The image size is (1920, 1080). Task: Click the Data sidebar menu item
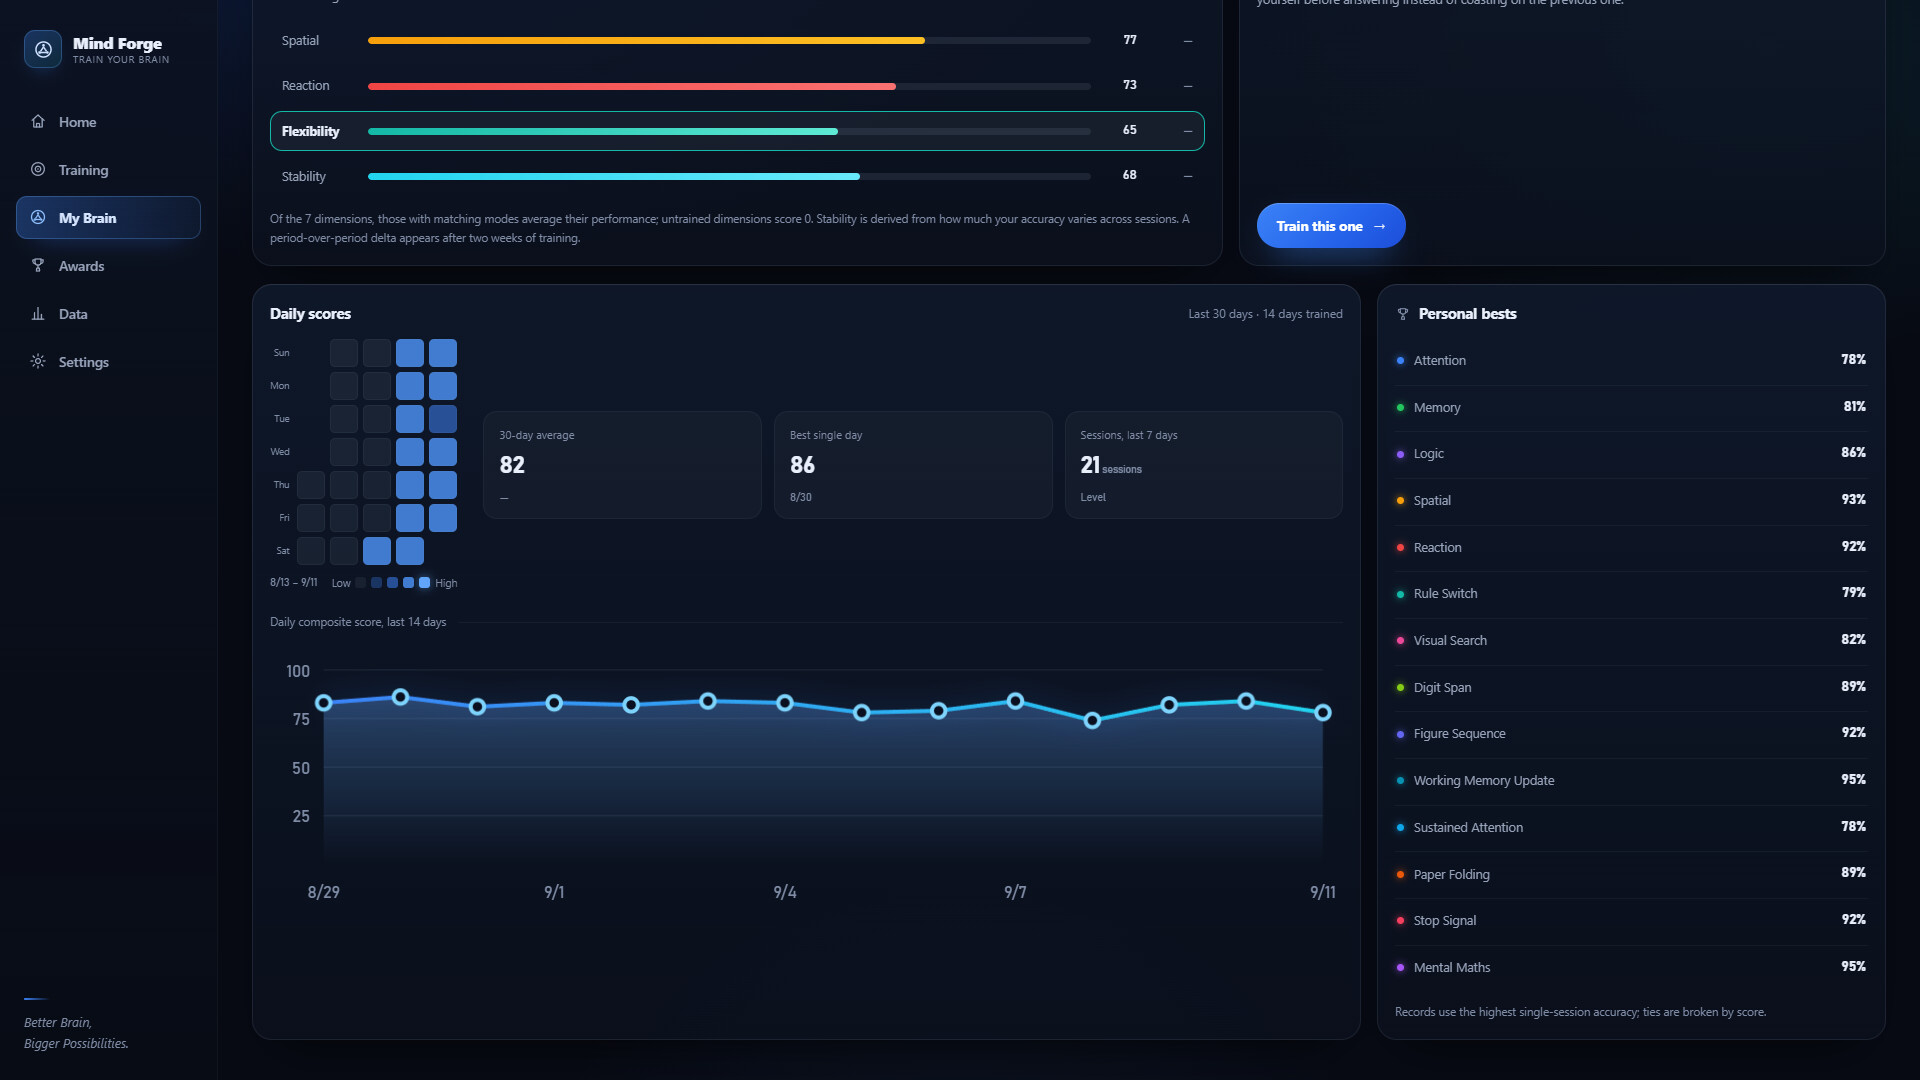pos(108,314)
